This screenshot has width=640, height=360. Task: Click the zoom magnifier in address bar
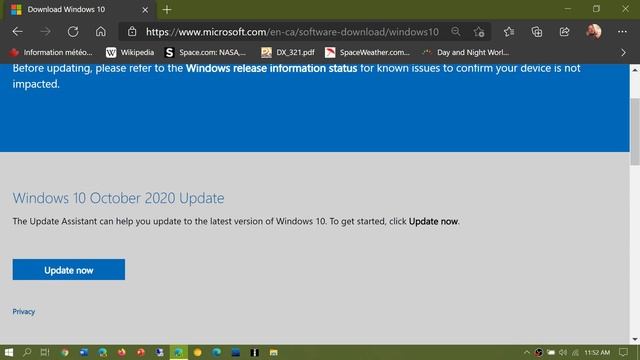point(456,31)
